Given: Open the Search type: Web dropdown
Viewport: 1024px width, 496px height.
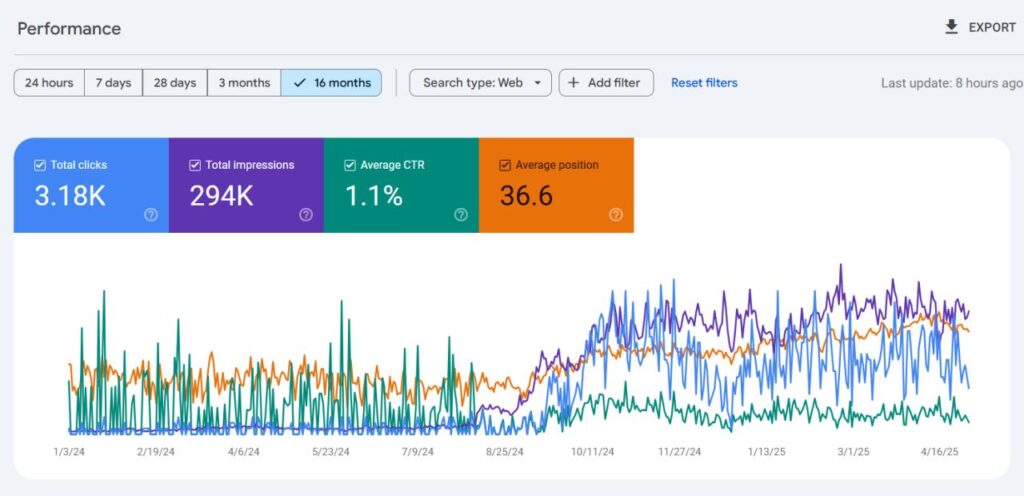Looking at the screenshot, I should coord(481,83).
